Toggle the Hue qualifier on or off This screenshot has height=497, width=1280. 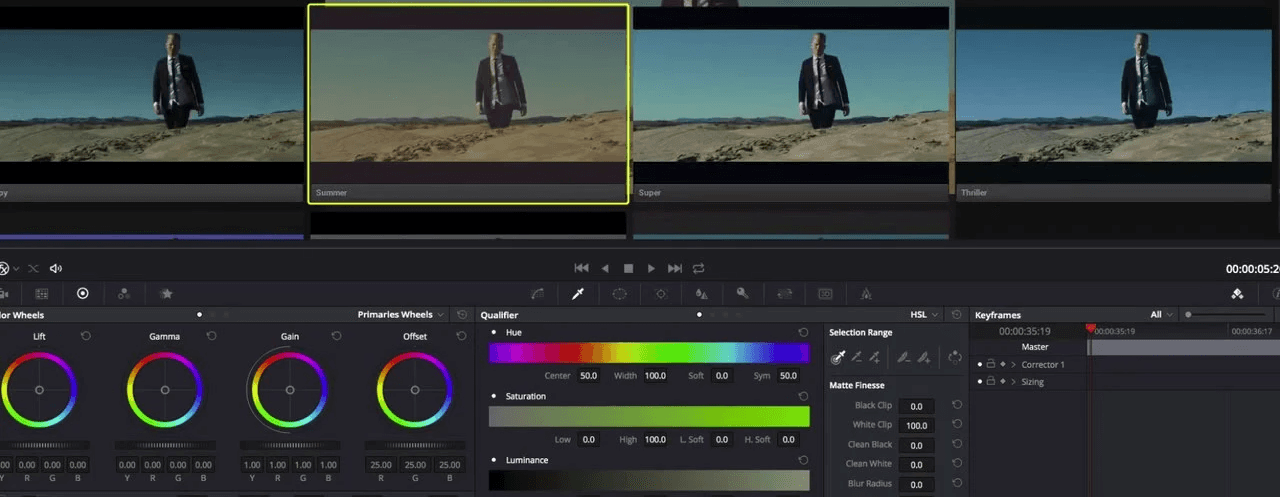(494, 332)
